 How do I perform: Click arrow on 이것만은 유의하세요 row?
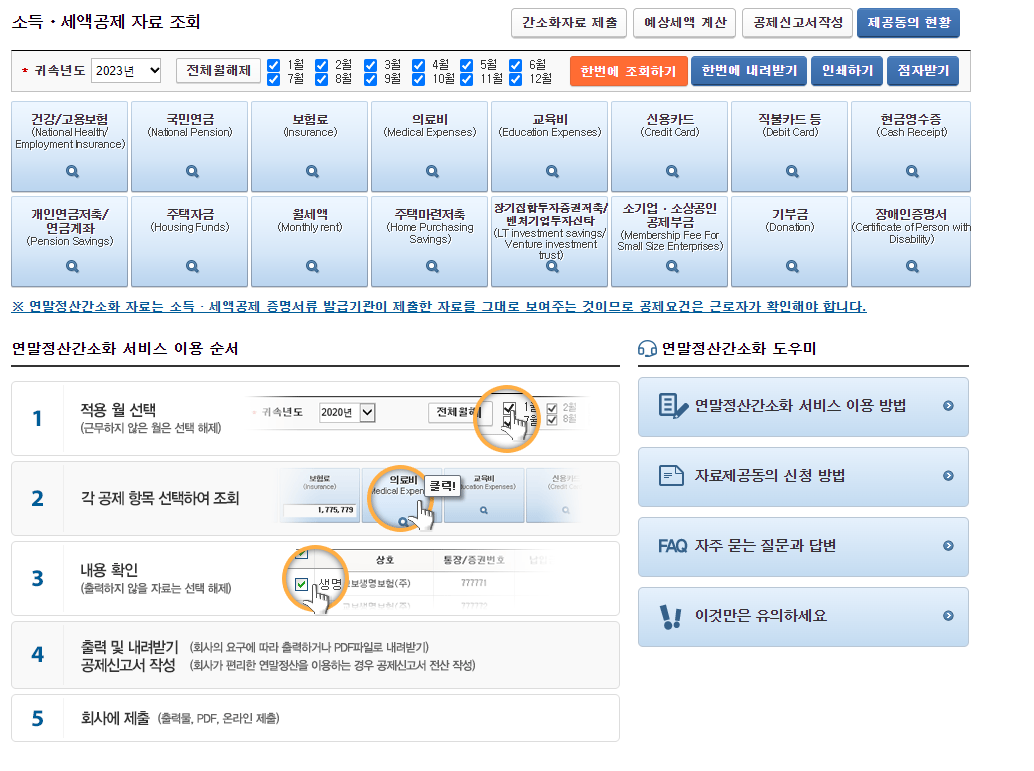948,615
